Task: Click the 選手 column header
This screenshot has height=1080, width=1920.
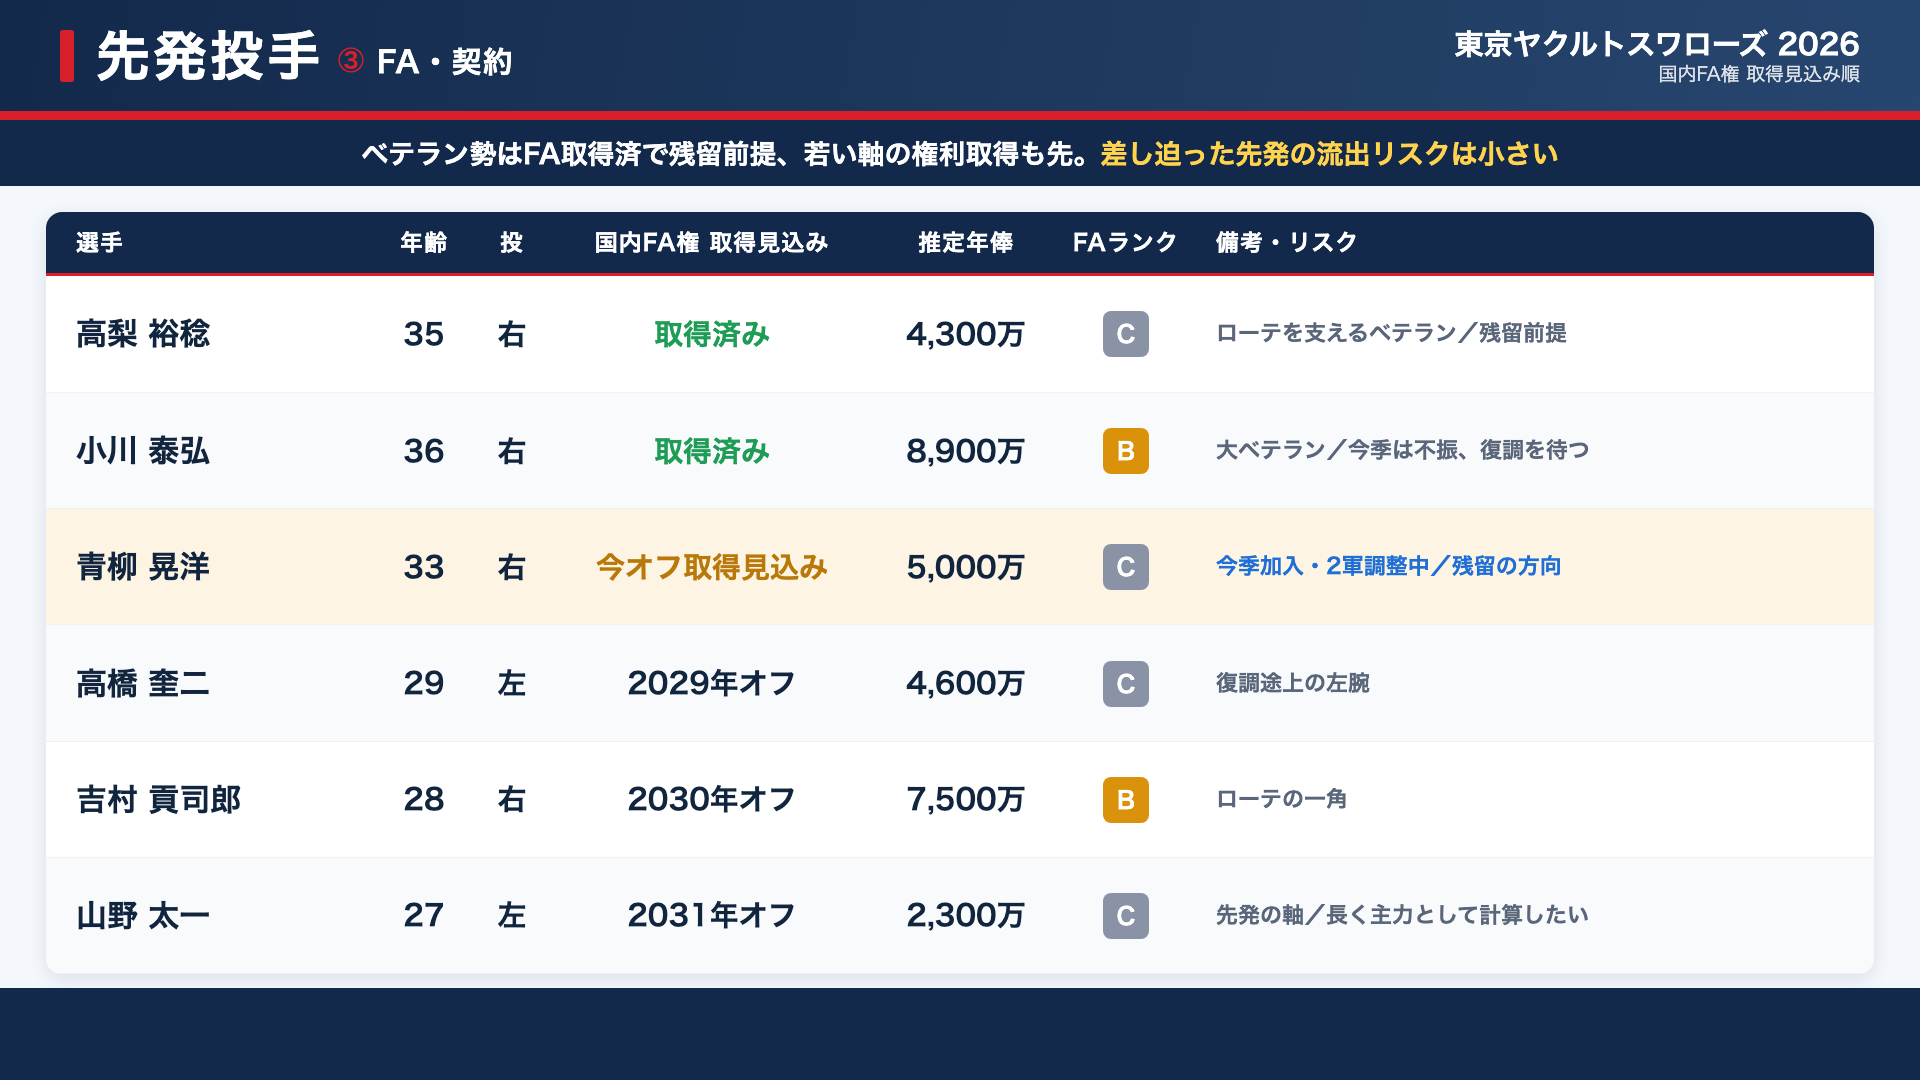Action: (99, 243)
